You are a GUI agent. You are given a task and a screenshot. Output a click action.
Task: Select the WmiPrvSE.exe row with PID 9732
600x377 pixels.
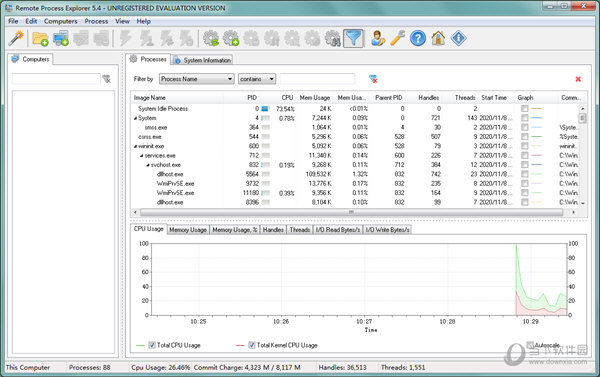pos(355,183)
